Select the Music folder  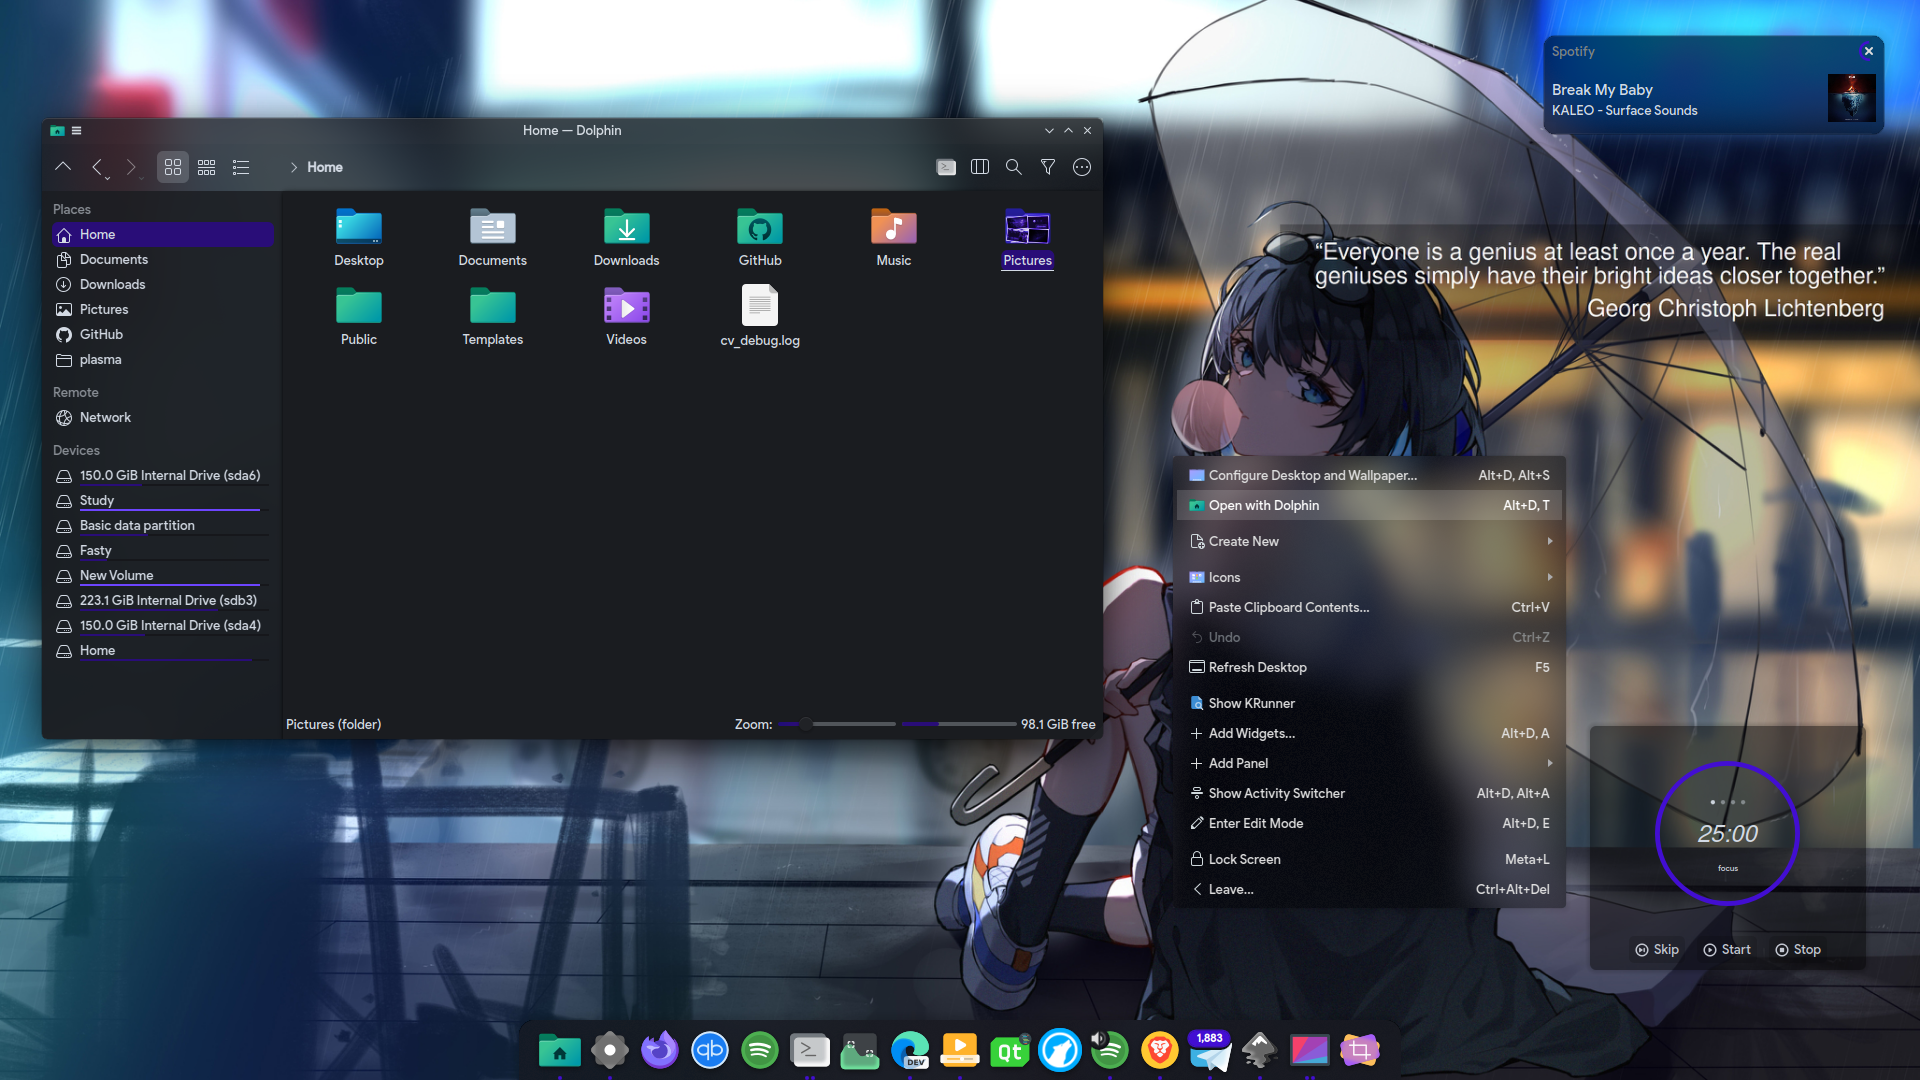click(x=894, y=238)
